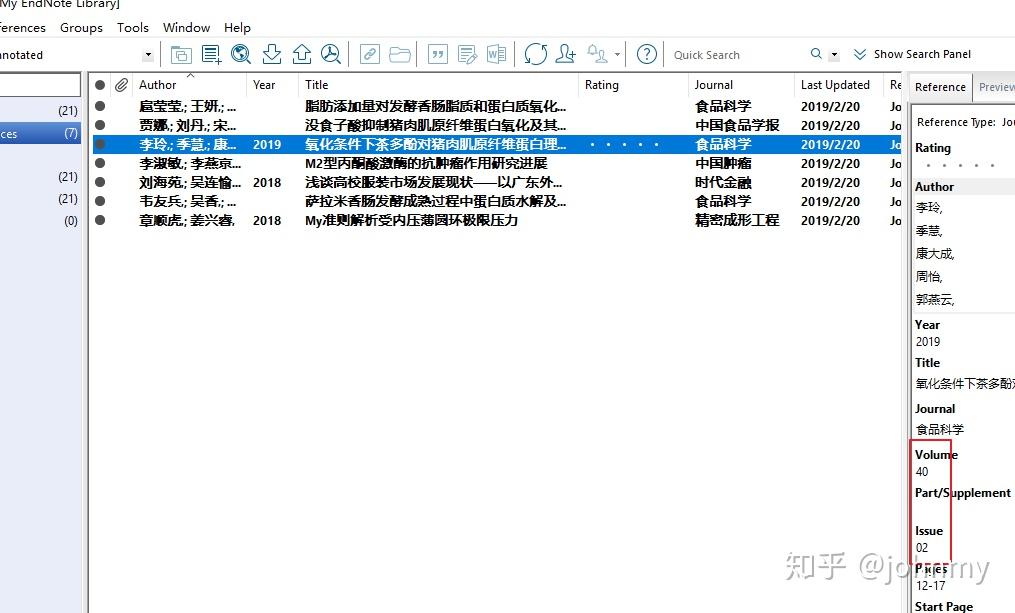Open the Tools menu
Viewport: 1015px width, 613px height.
(x=132, y=27)
